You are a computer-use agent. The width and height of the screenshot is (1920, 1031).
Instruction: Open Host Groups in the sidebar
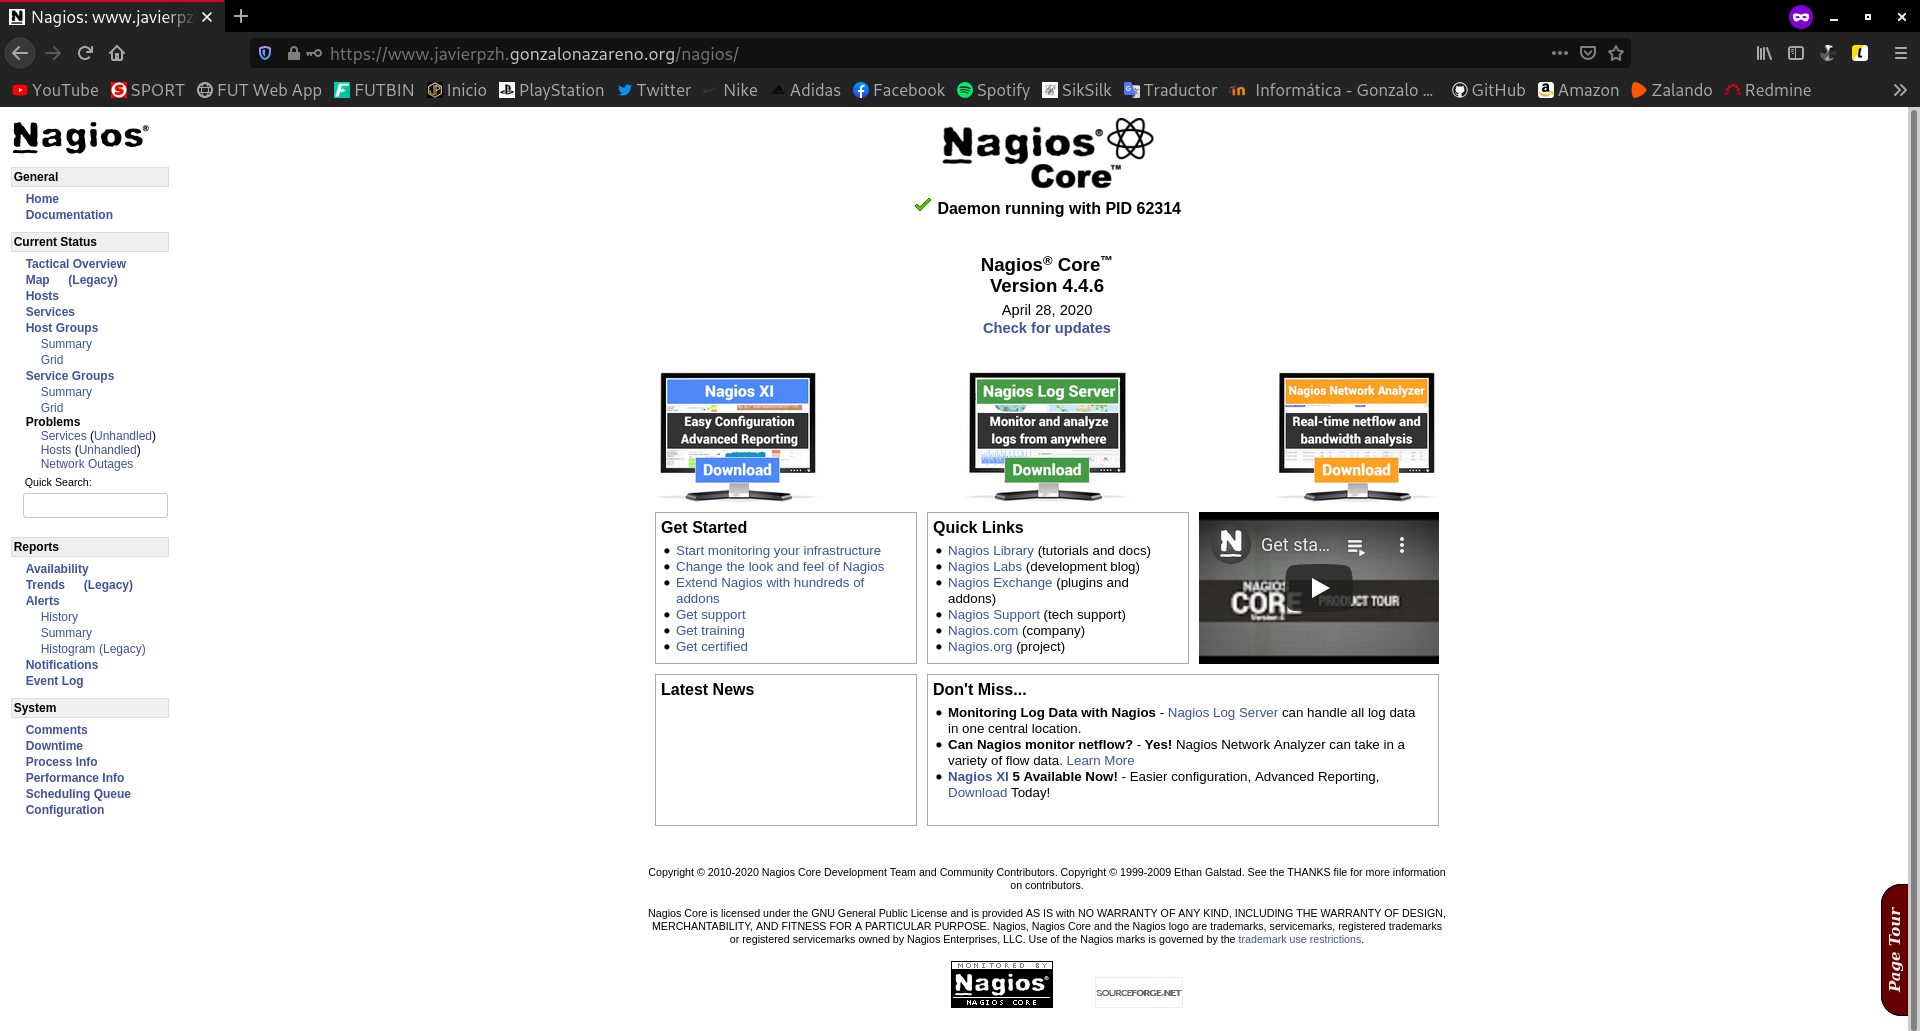point(62,328)
